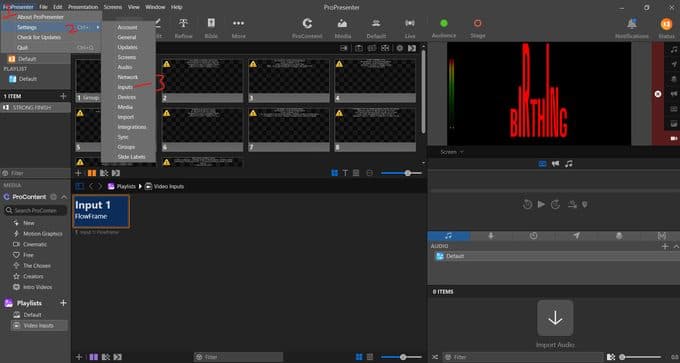Select the STRONG FINISH presentation item
Screen dimensions: 680x363
[x=35, y=107]
